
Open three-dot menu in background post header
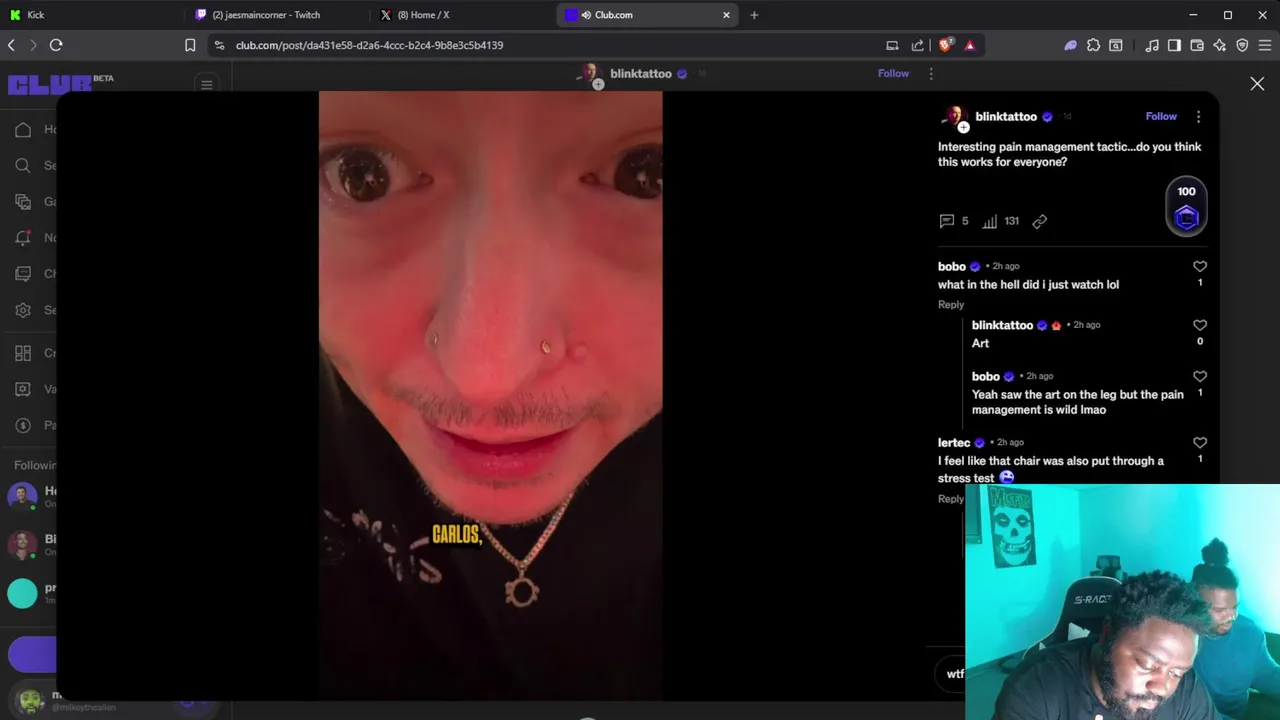(x=931, y=74)
